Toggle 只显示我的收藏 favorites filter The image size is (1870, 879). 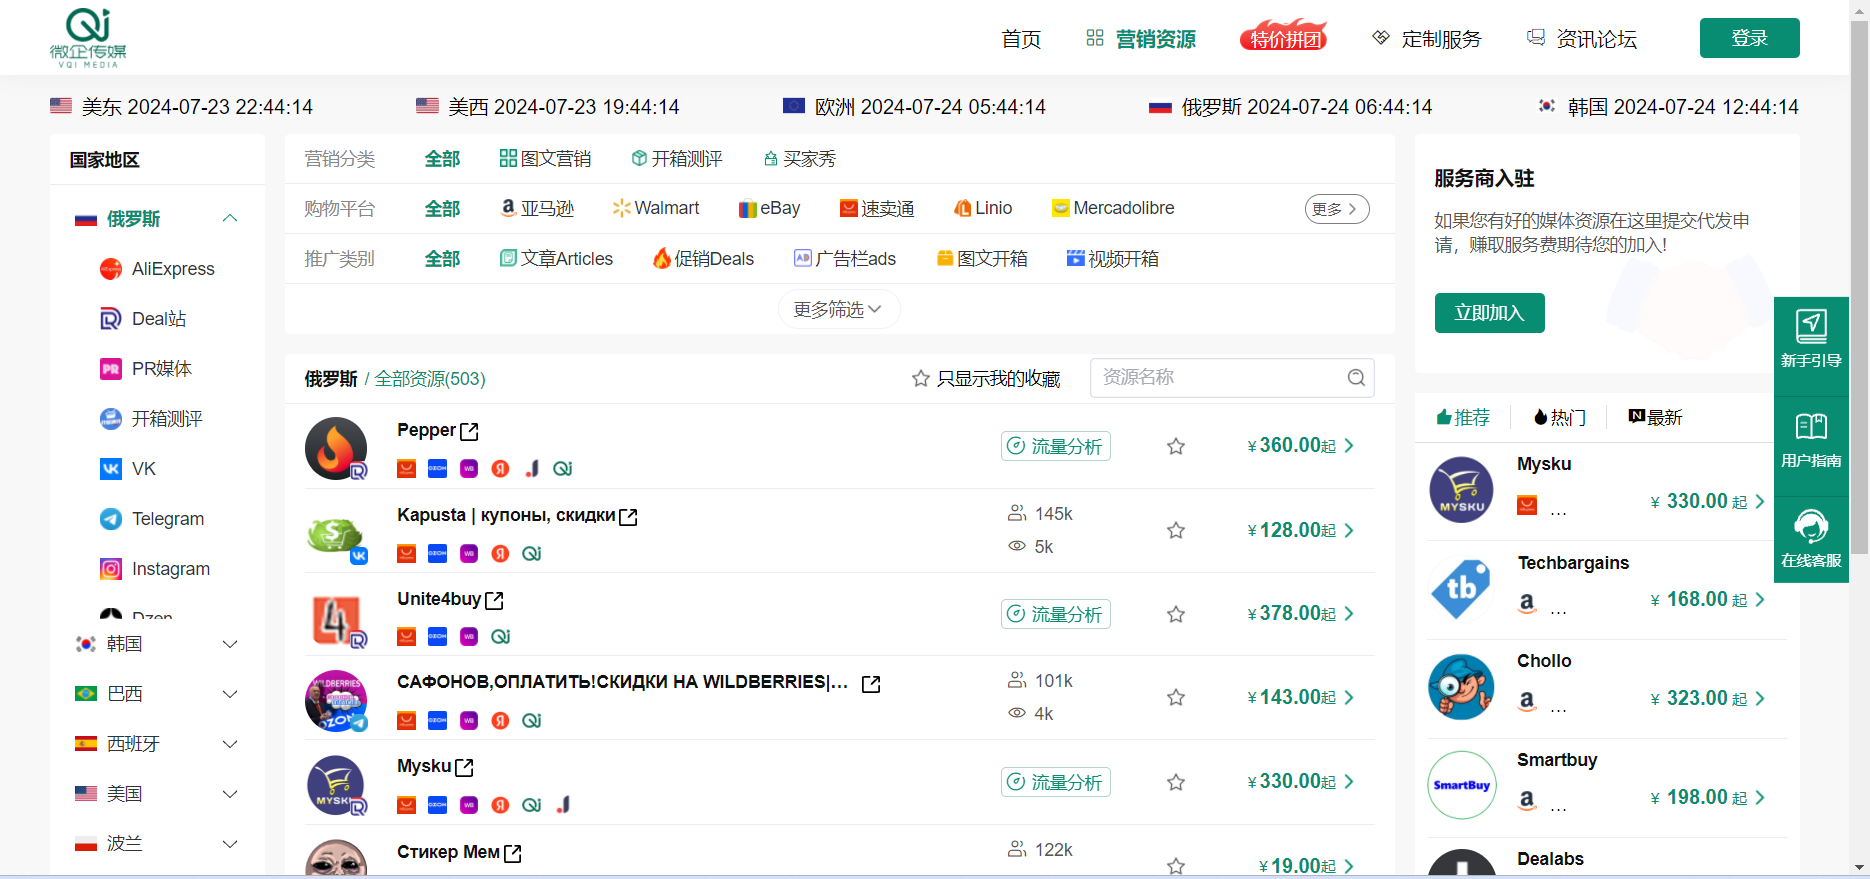(986, 379)
